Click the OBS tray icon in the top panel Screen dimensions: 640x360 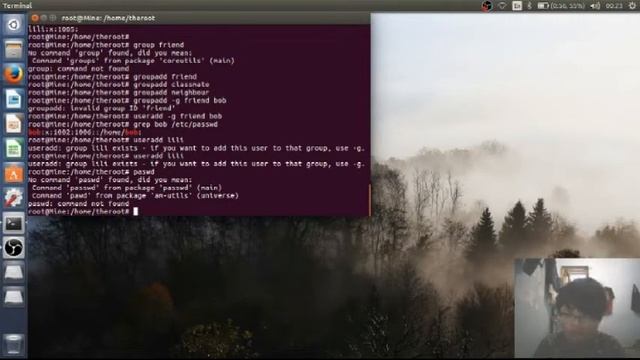pos(487,6)
